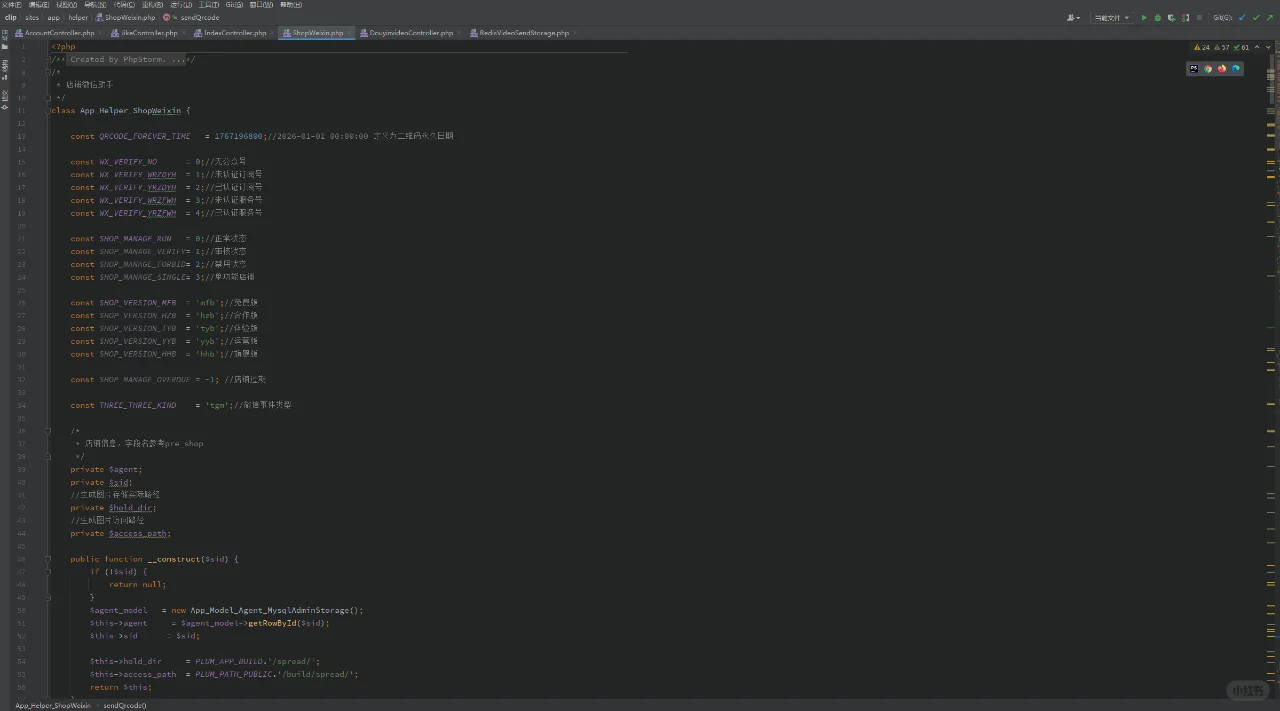Open file in Firefox browser icon
1280x711 pixels.
pos(1222,69)
